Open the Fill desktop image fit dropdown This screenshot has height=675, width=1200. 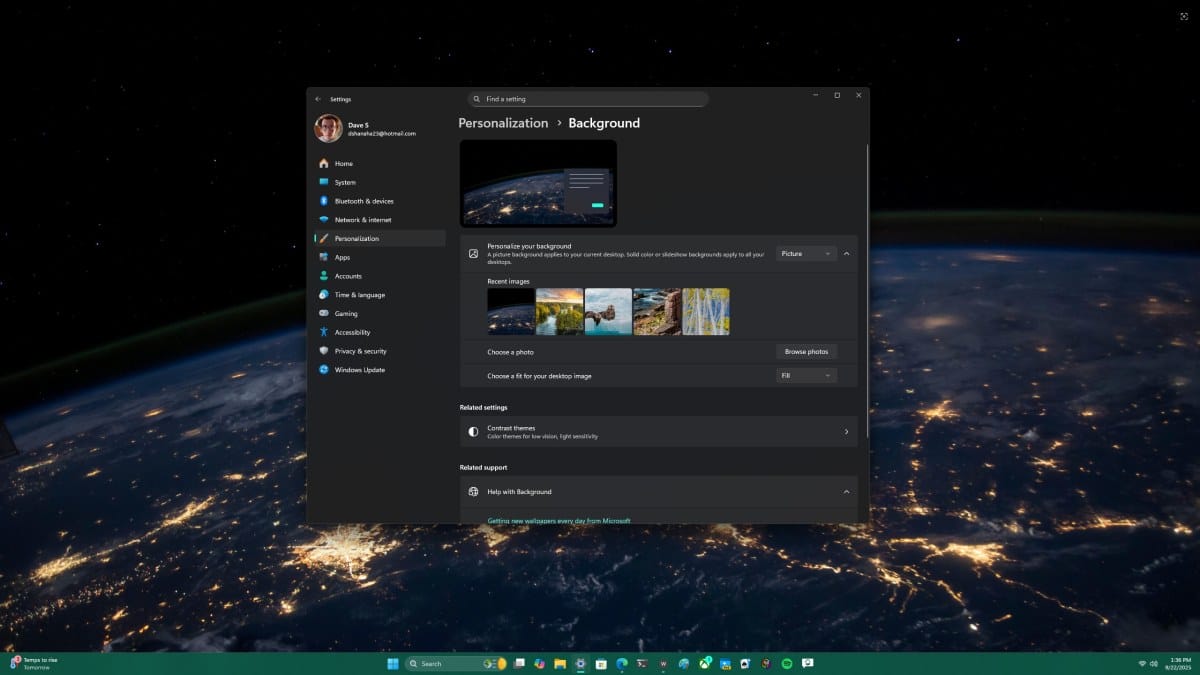pyautogui.click(x=805, y=374)
